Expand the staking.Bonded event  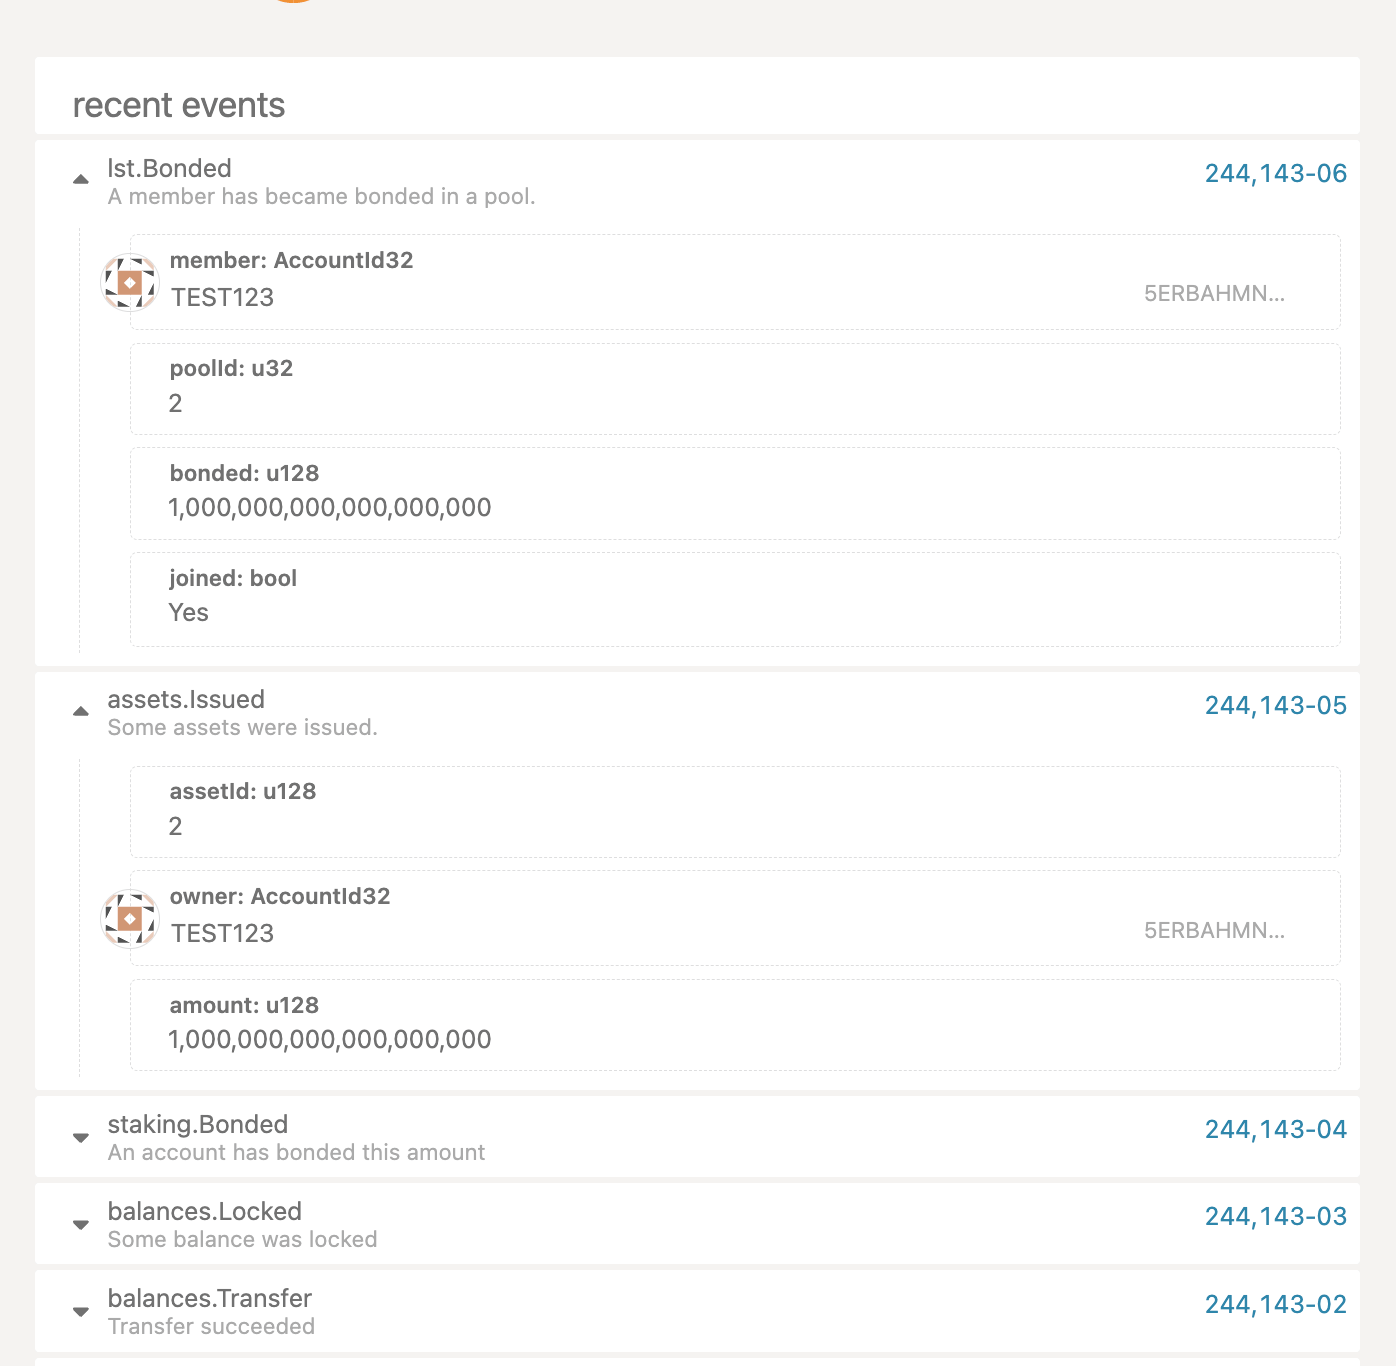point(80,1137)
